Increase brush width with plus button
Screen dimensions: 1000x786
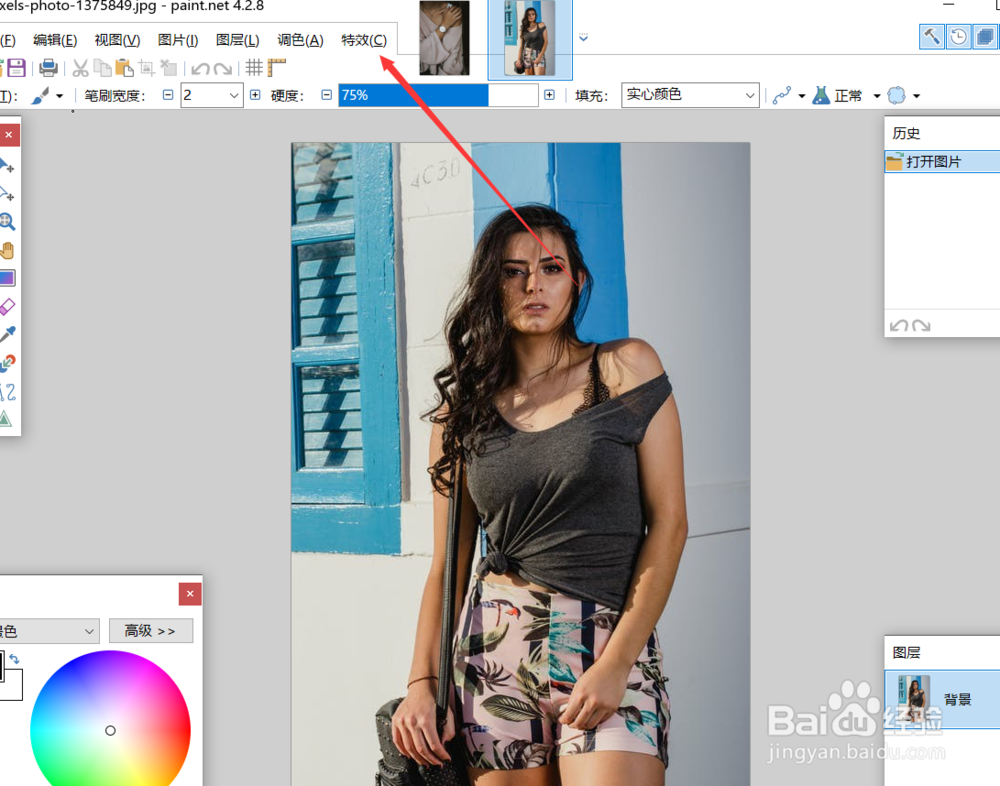click(x=255, y=95)
